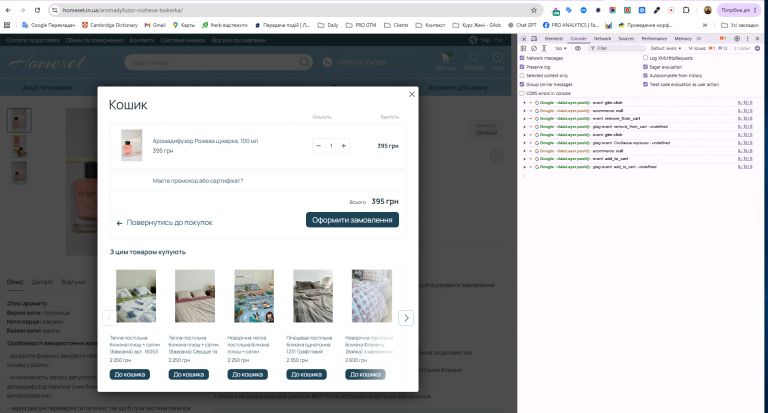768x413 pixels.
Task: Open browser extensions puzzle icon
Action: coord(686,10)
